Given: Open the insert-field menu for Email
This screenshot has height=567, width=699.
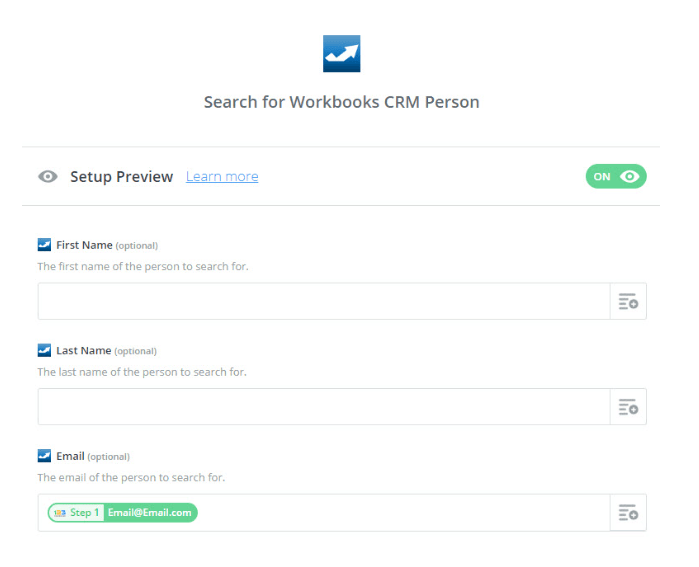Looking at the screenshot, I should 628,513.
